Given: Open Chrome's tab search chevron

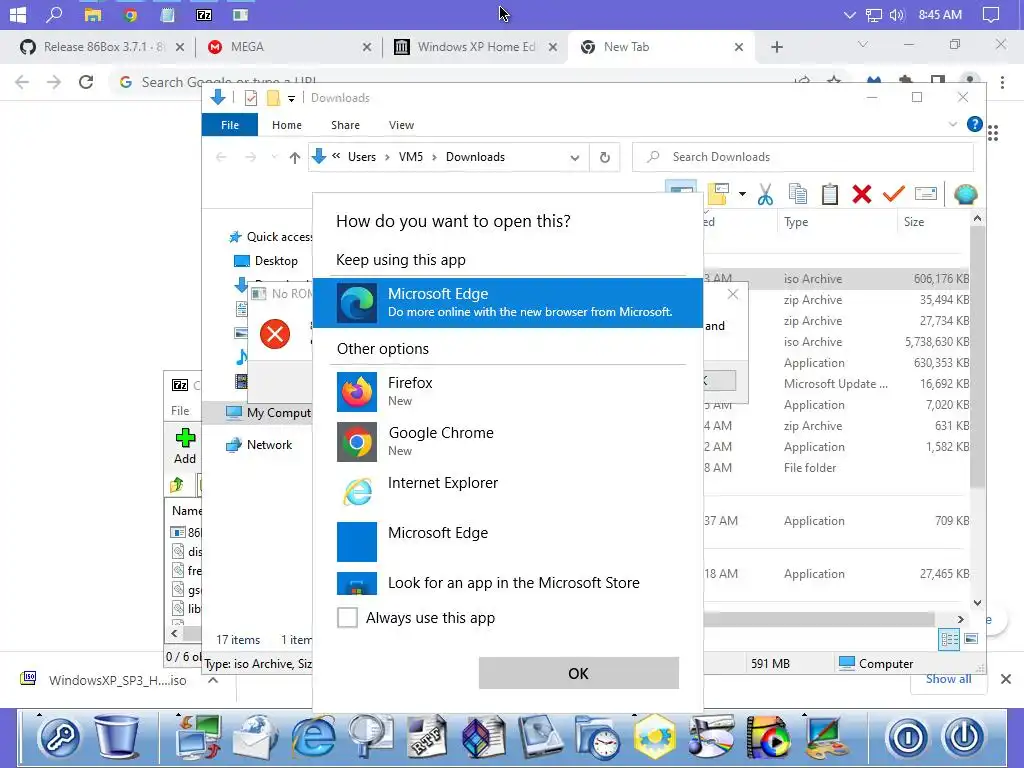Looking at the screenshot, I should point(863,44).
